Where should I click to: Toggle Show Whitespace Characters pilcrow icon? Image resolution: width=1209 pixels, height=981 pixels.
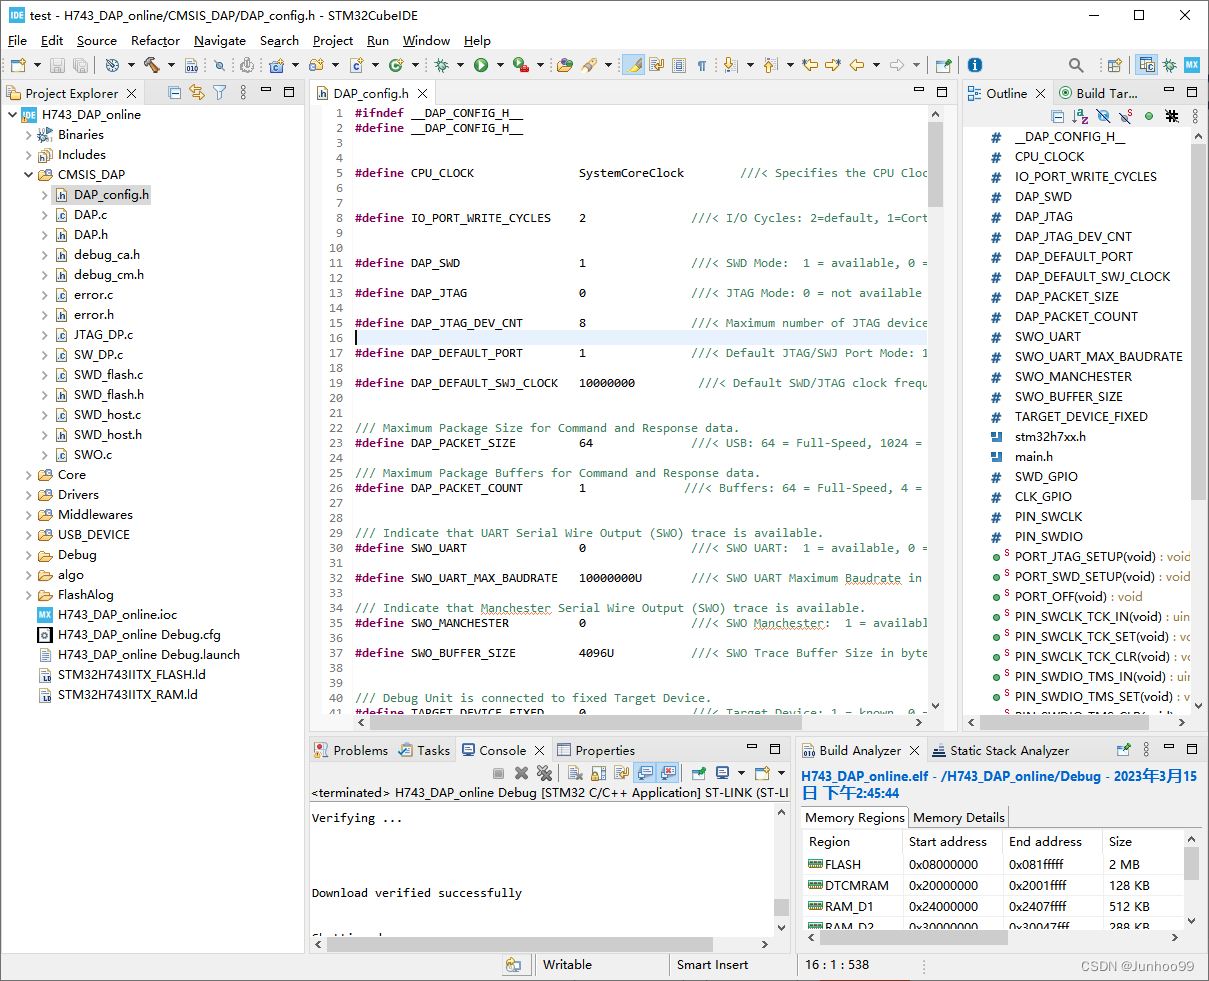tap(702, 65)
